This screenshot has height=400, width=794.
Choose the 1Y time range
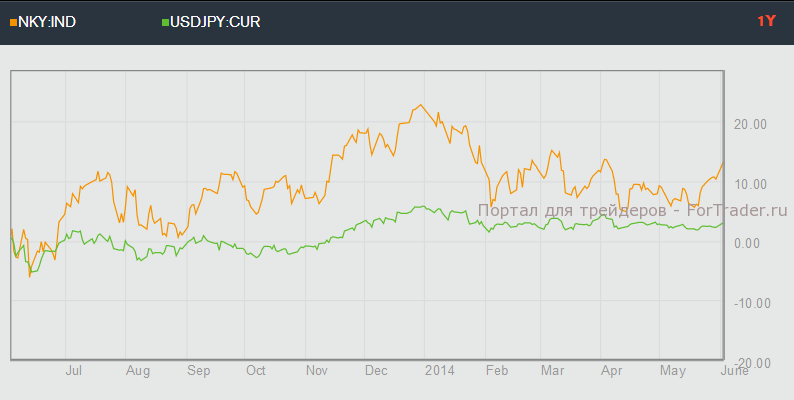point(766,21)
